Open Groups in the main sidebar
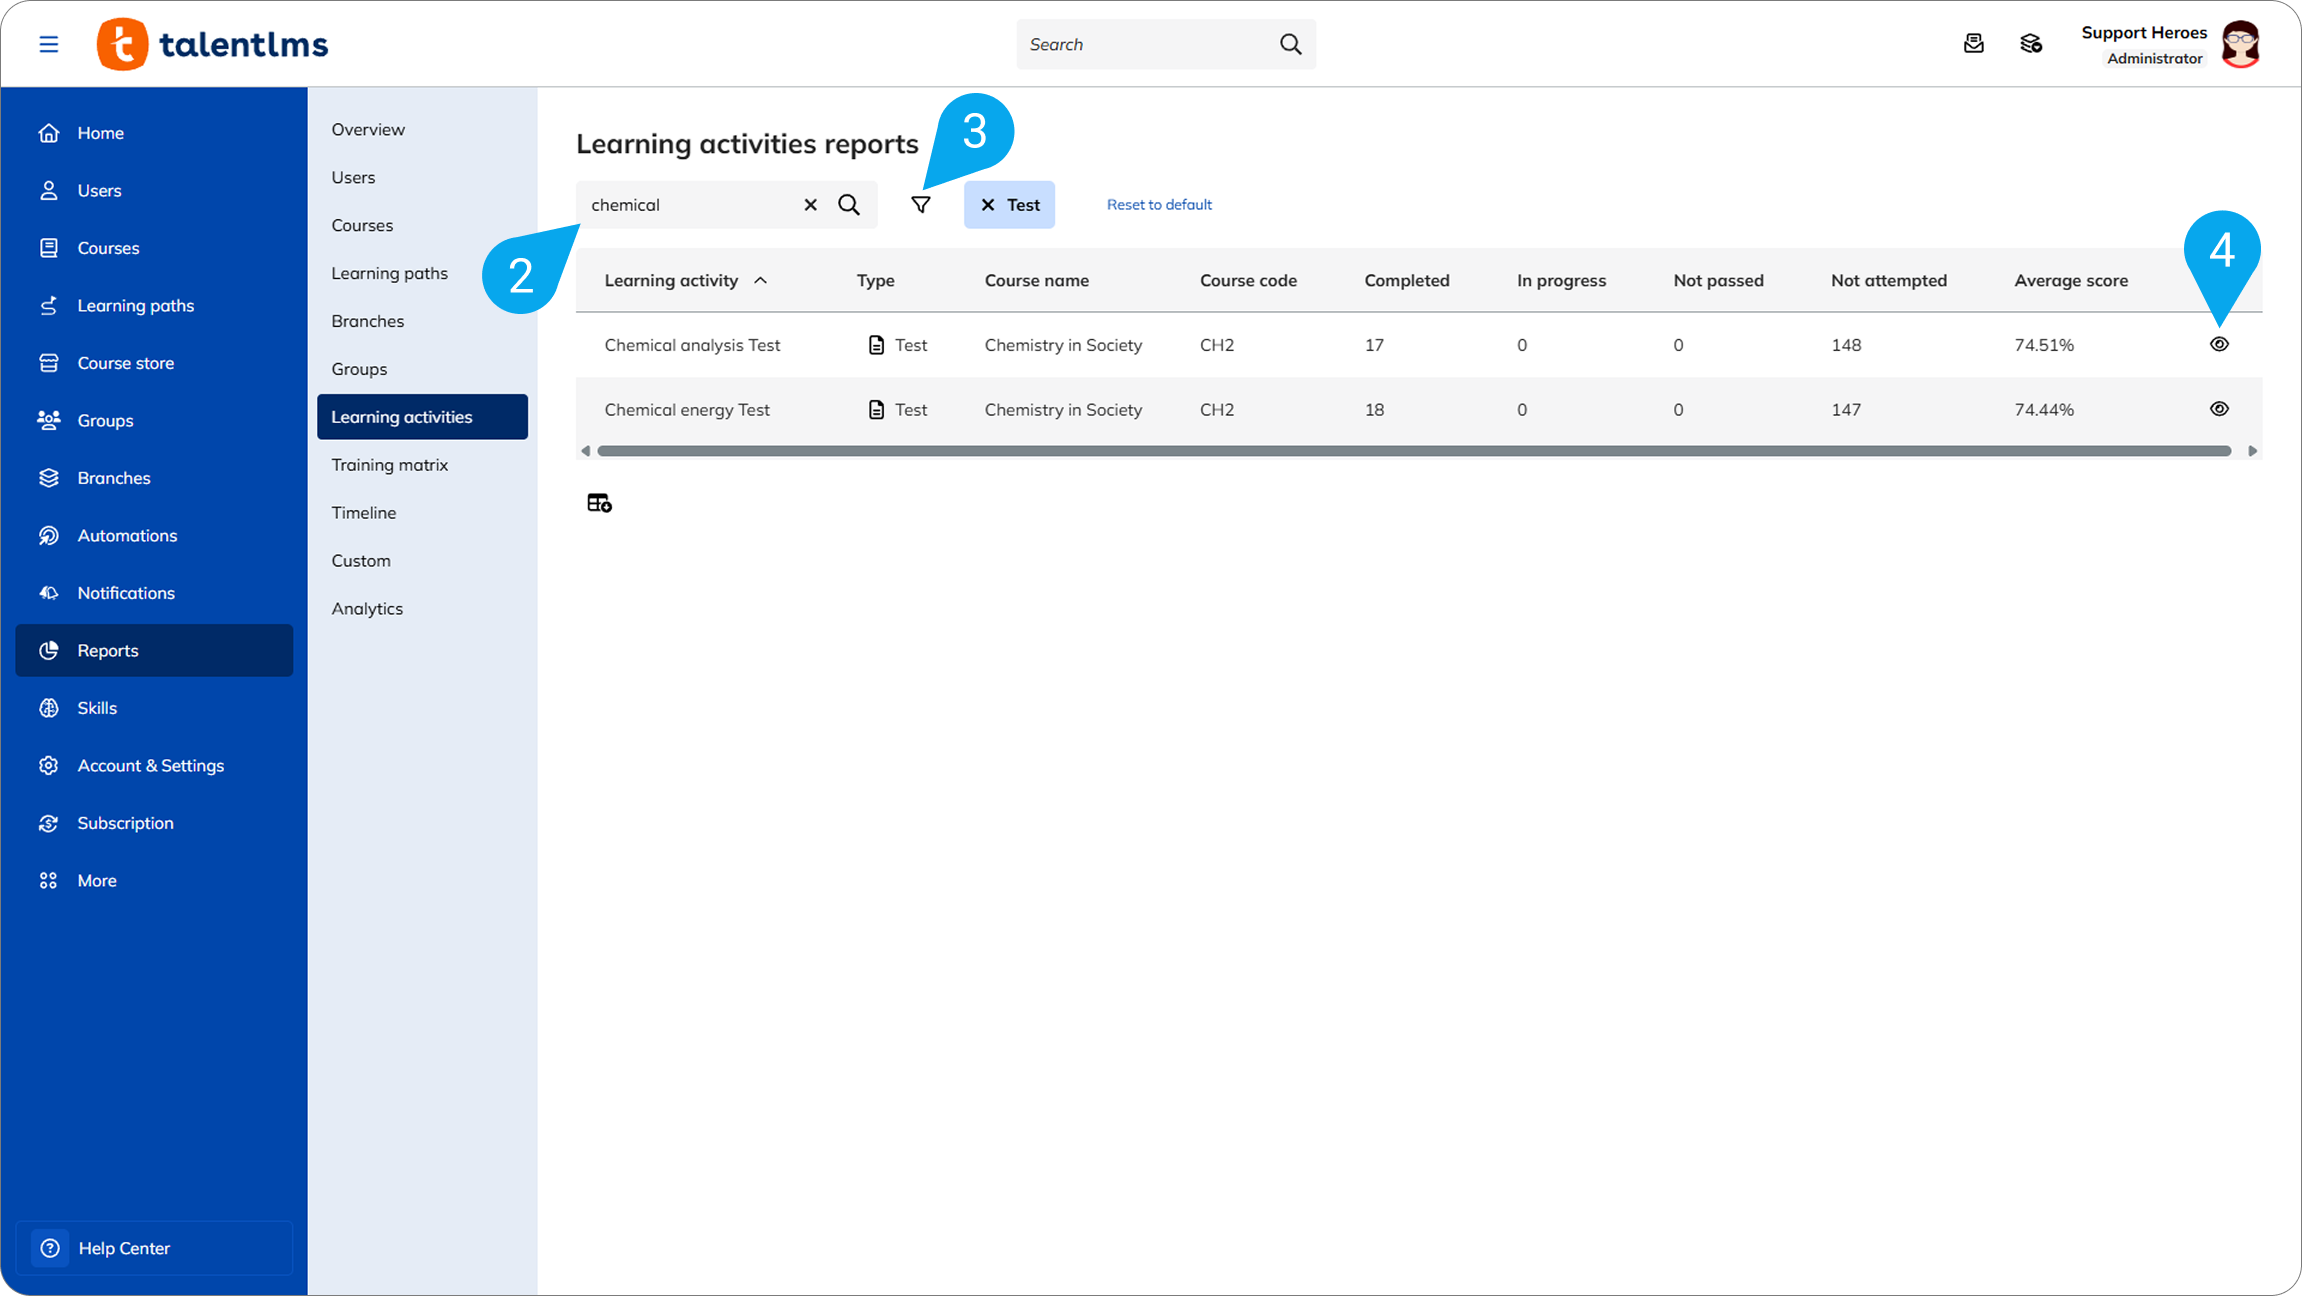The image size is (2302, 1296). tap(154, 420)
